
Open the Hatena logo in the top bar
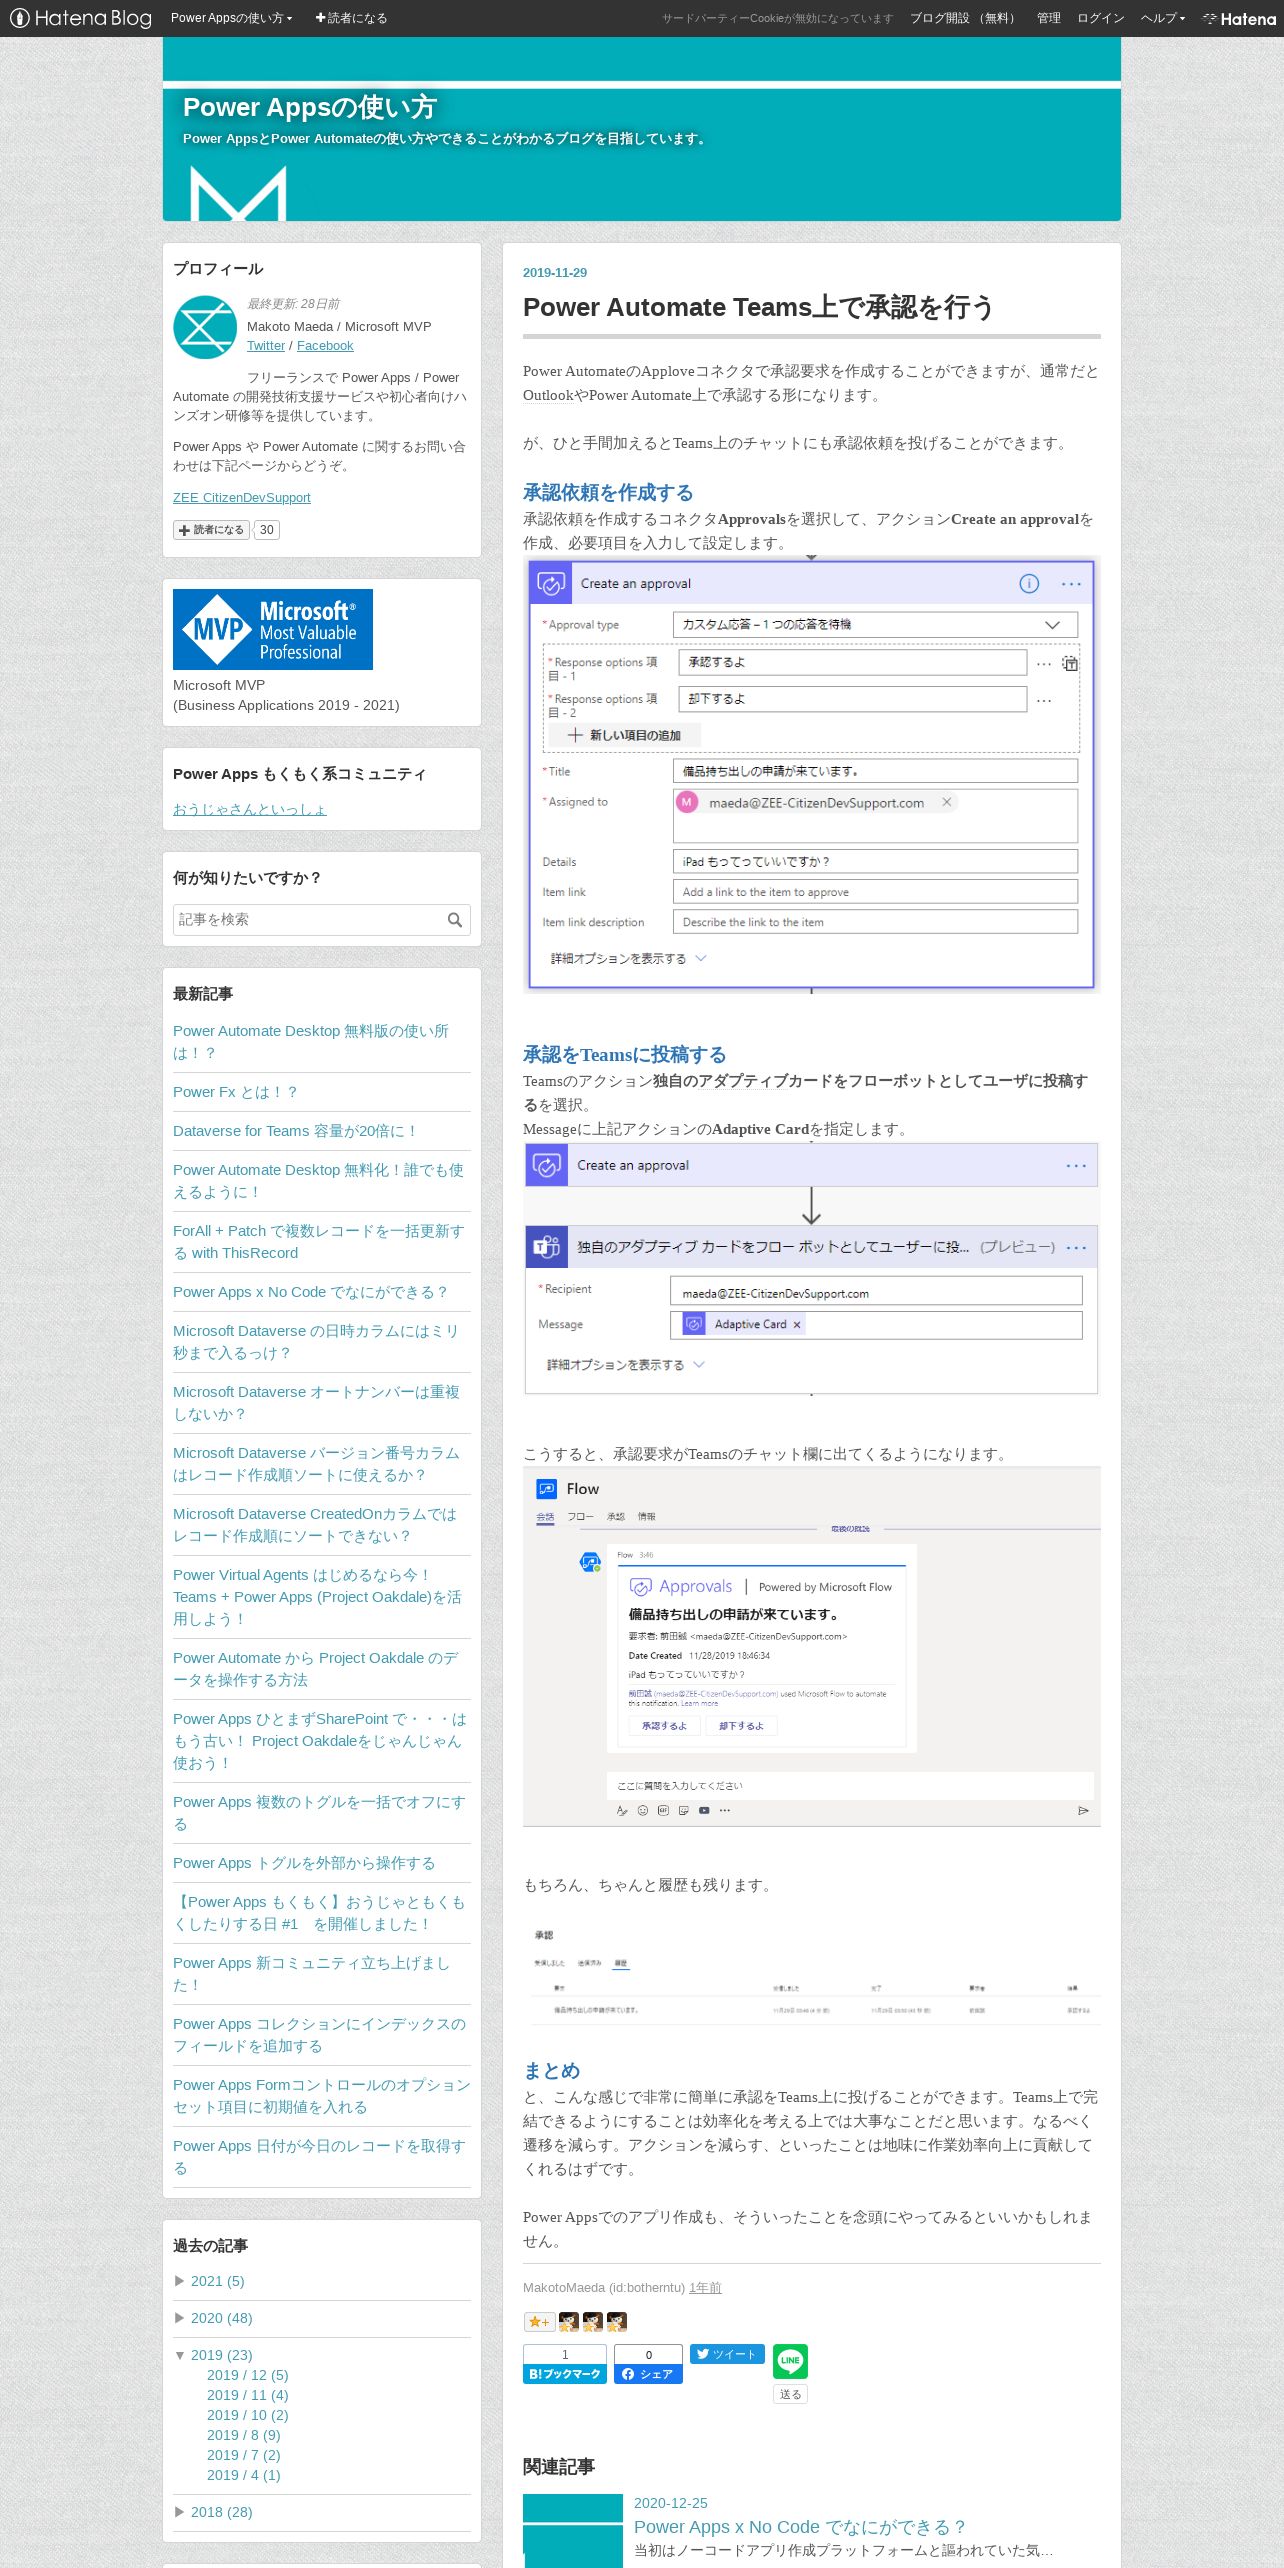(x=1239, y=18)
